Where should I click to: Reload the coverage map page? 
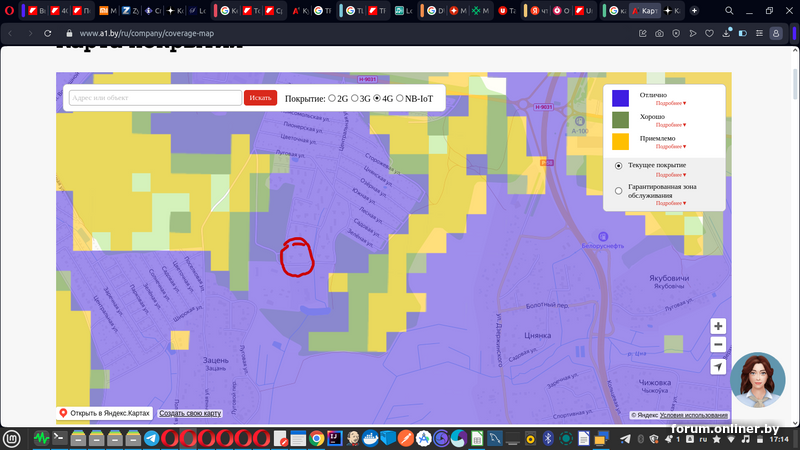point(47,33)
